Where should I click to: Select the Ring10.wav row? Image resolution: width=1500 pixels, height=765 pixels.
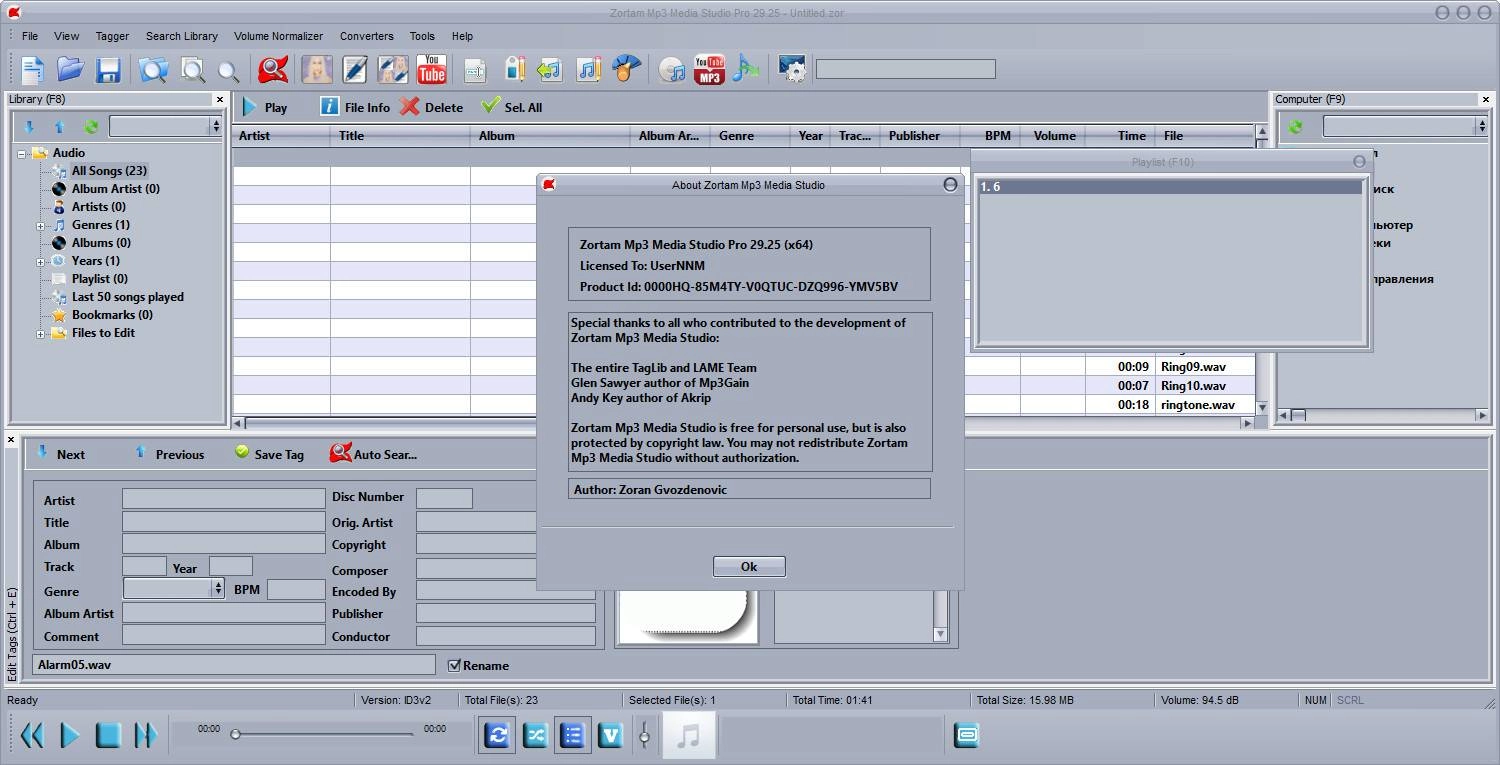coord(744,386)
